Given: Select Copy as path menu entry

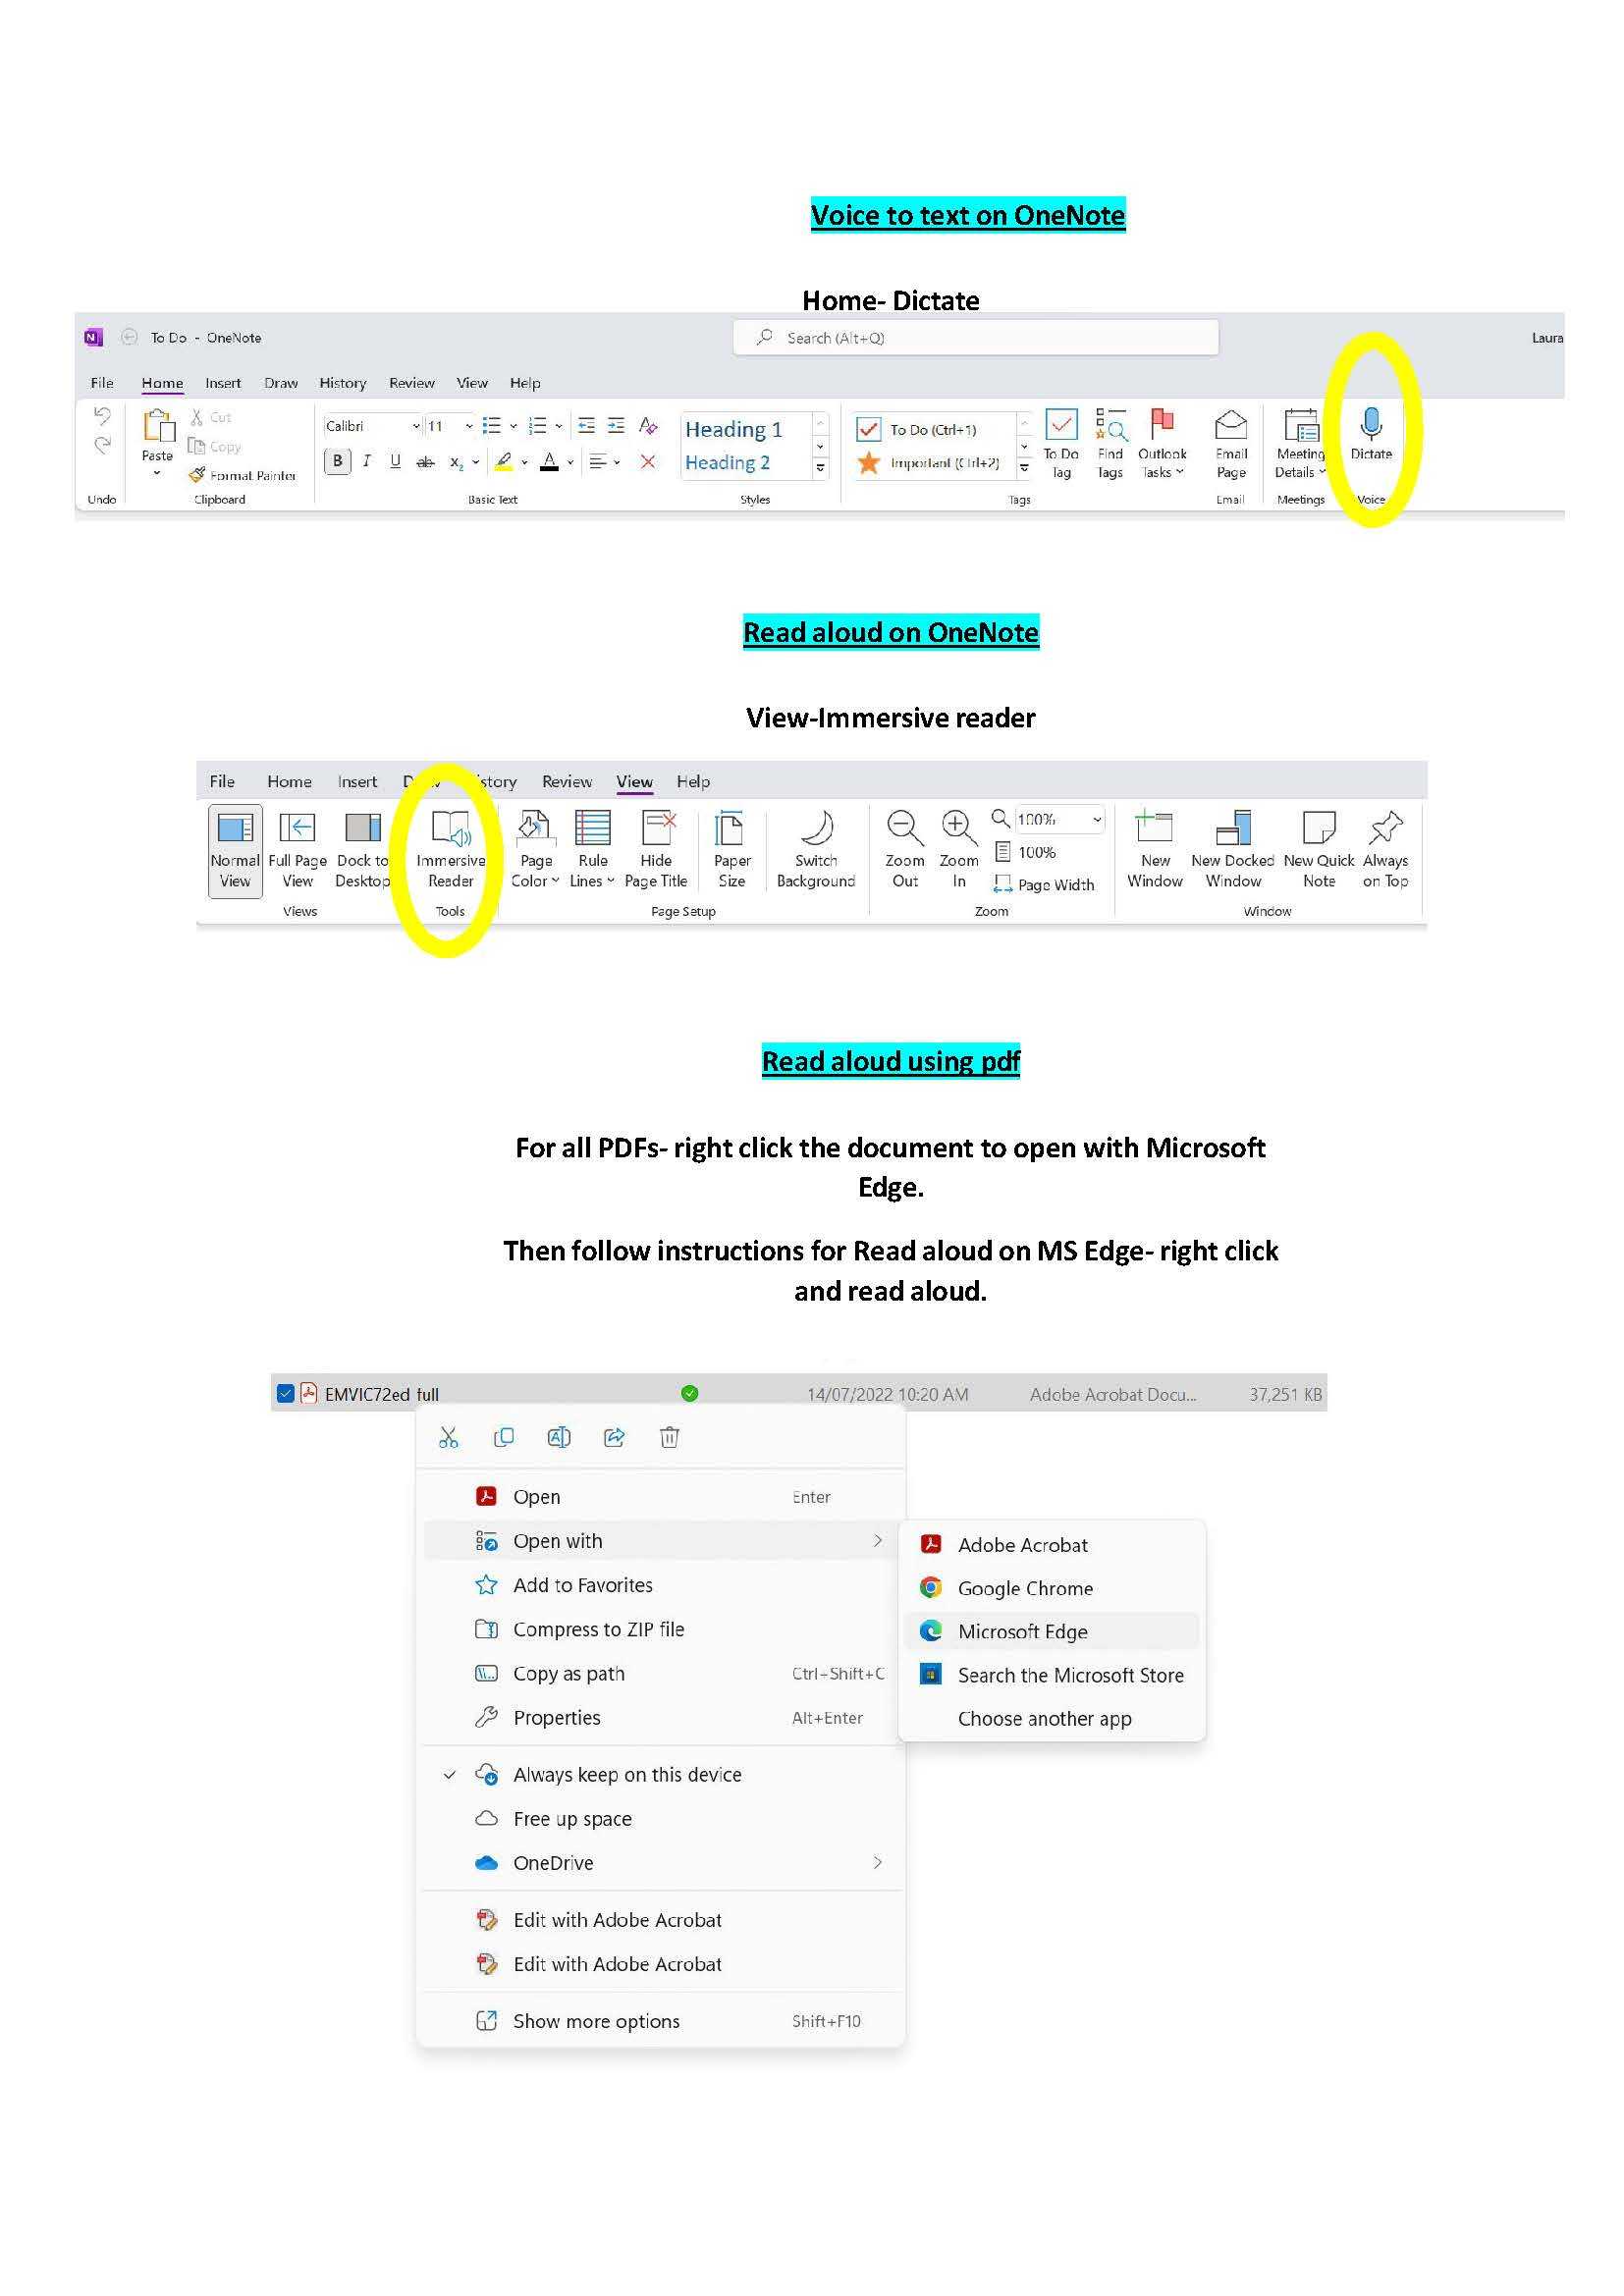Looking at the screenshot, I should click(660, 1673).
